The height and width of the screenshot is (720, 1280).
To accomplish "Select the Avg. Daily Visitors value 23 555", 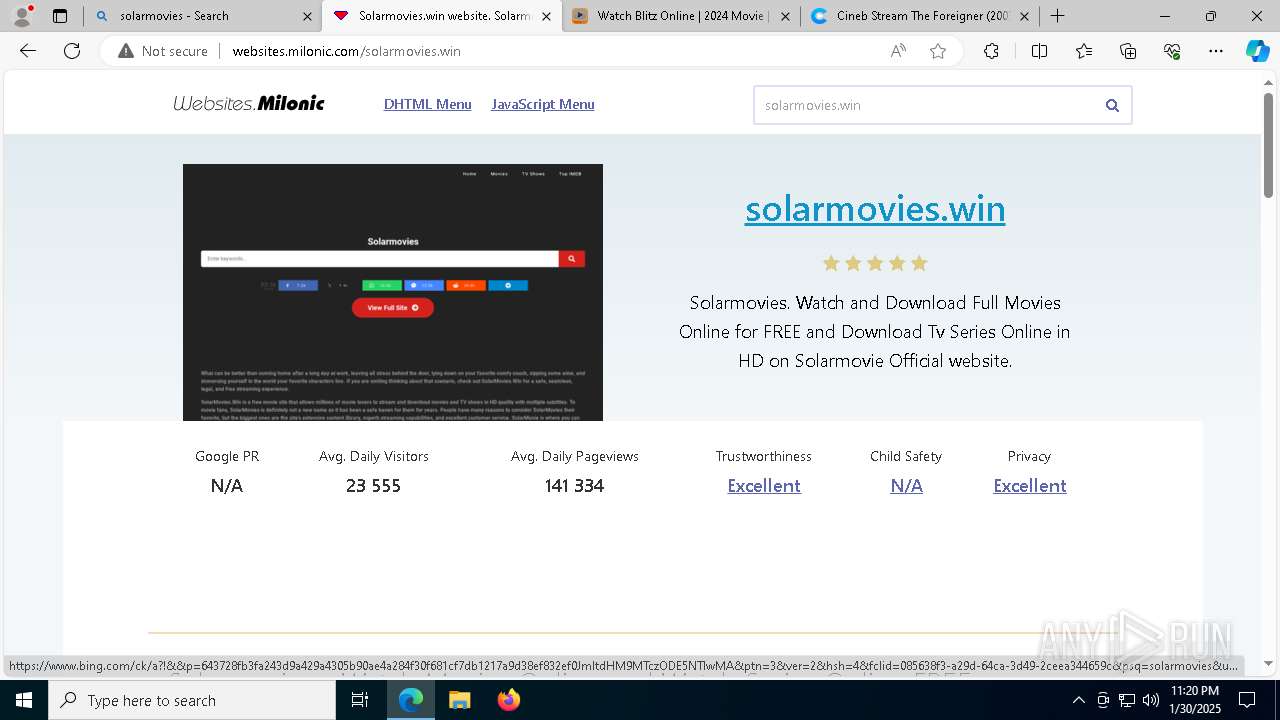I will tap(373, 486).
